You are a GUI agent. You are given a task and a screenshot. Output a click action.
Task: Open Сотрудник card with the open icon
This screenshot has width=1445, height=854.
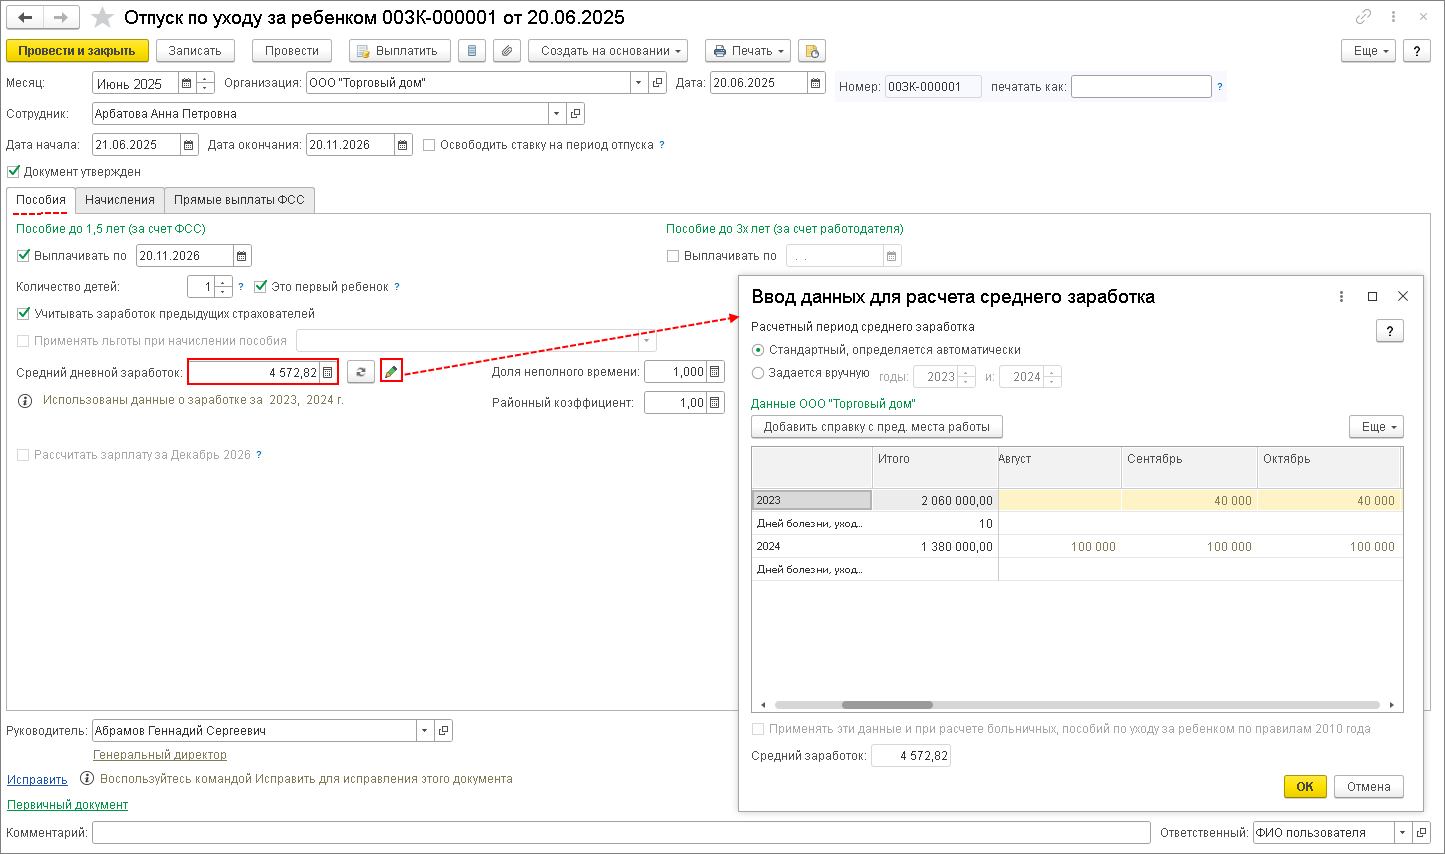point(575,114)
